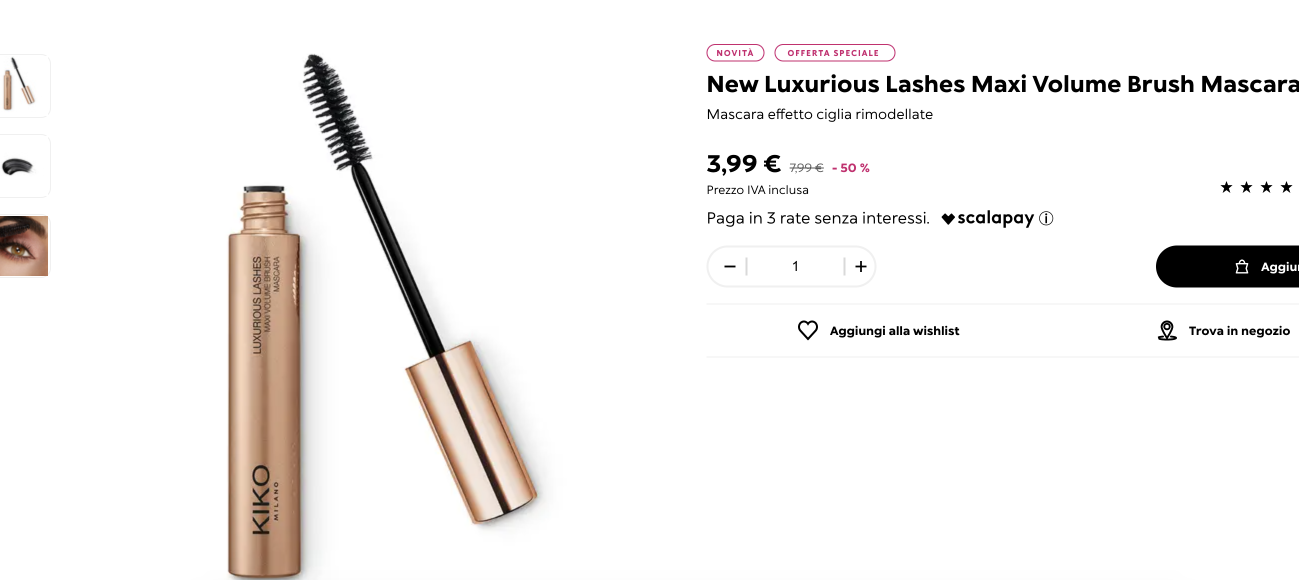Screen dimensions: 1299x580
Task: Click the OFFERTA SPECIALE badge
Action: pos(834,53)
